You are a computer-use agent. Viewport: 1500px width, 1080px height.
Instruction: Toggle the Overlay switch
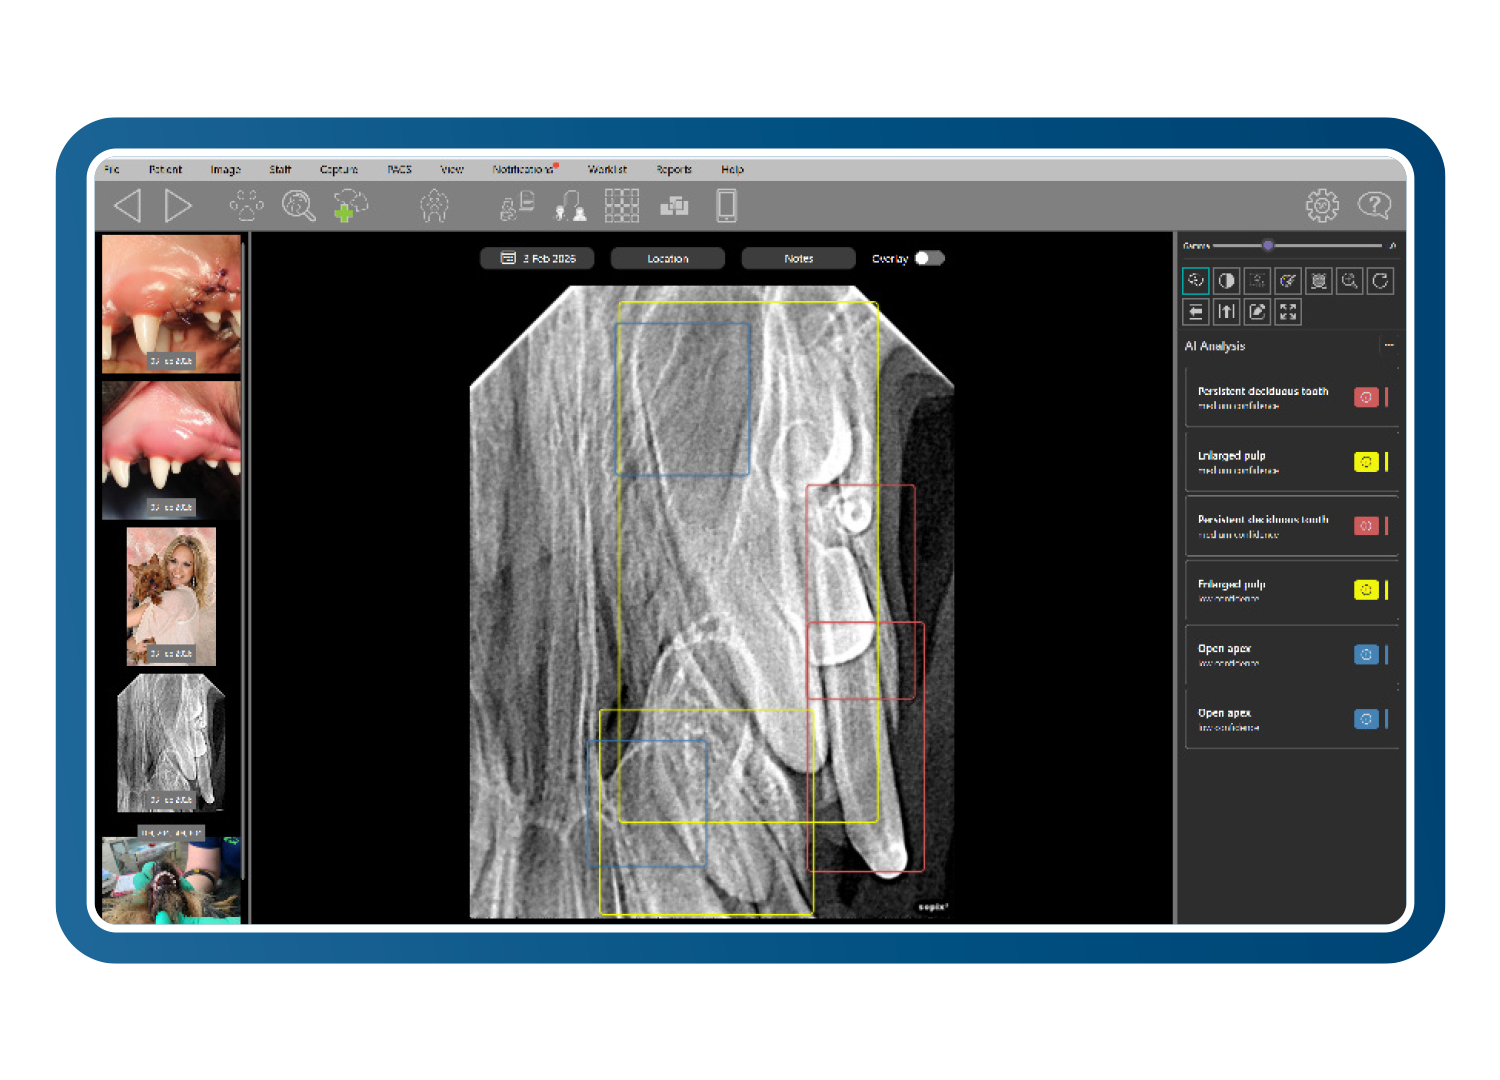928,258
